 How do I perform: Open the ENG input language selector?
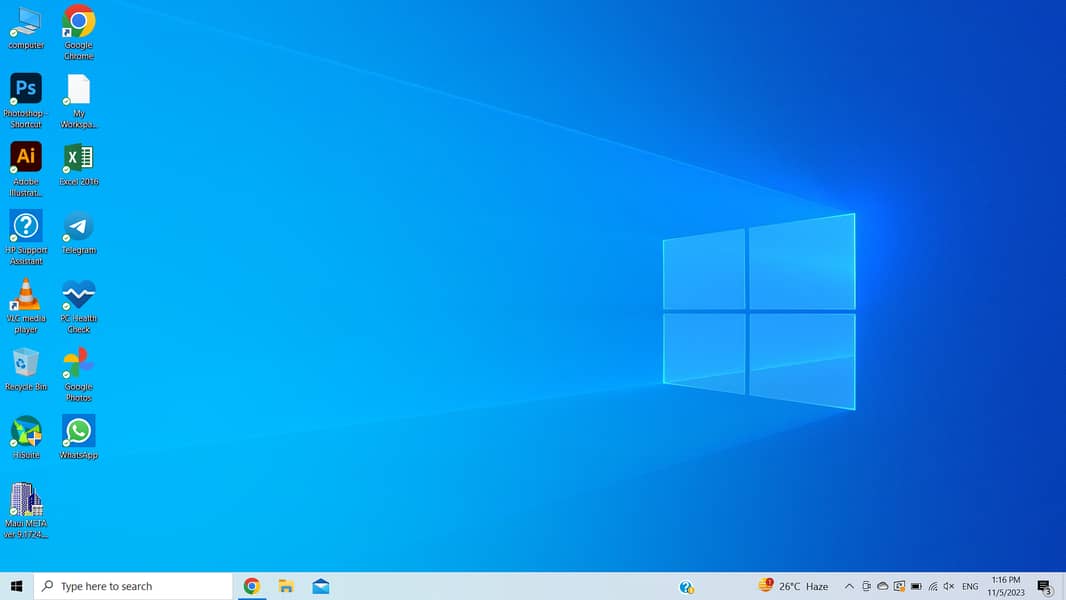click(x=970, y=587)
